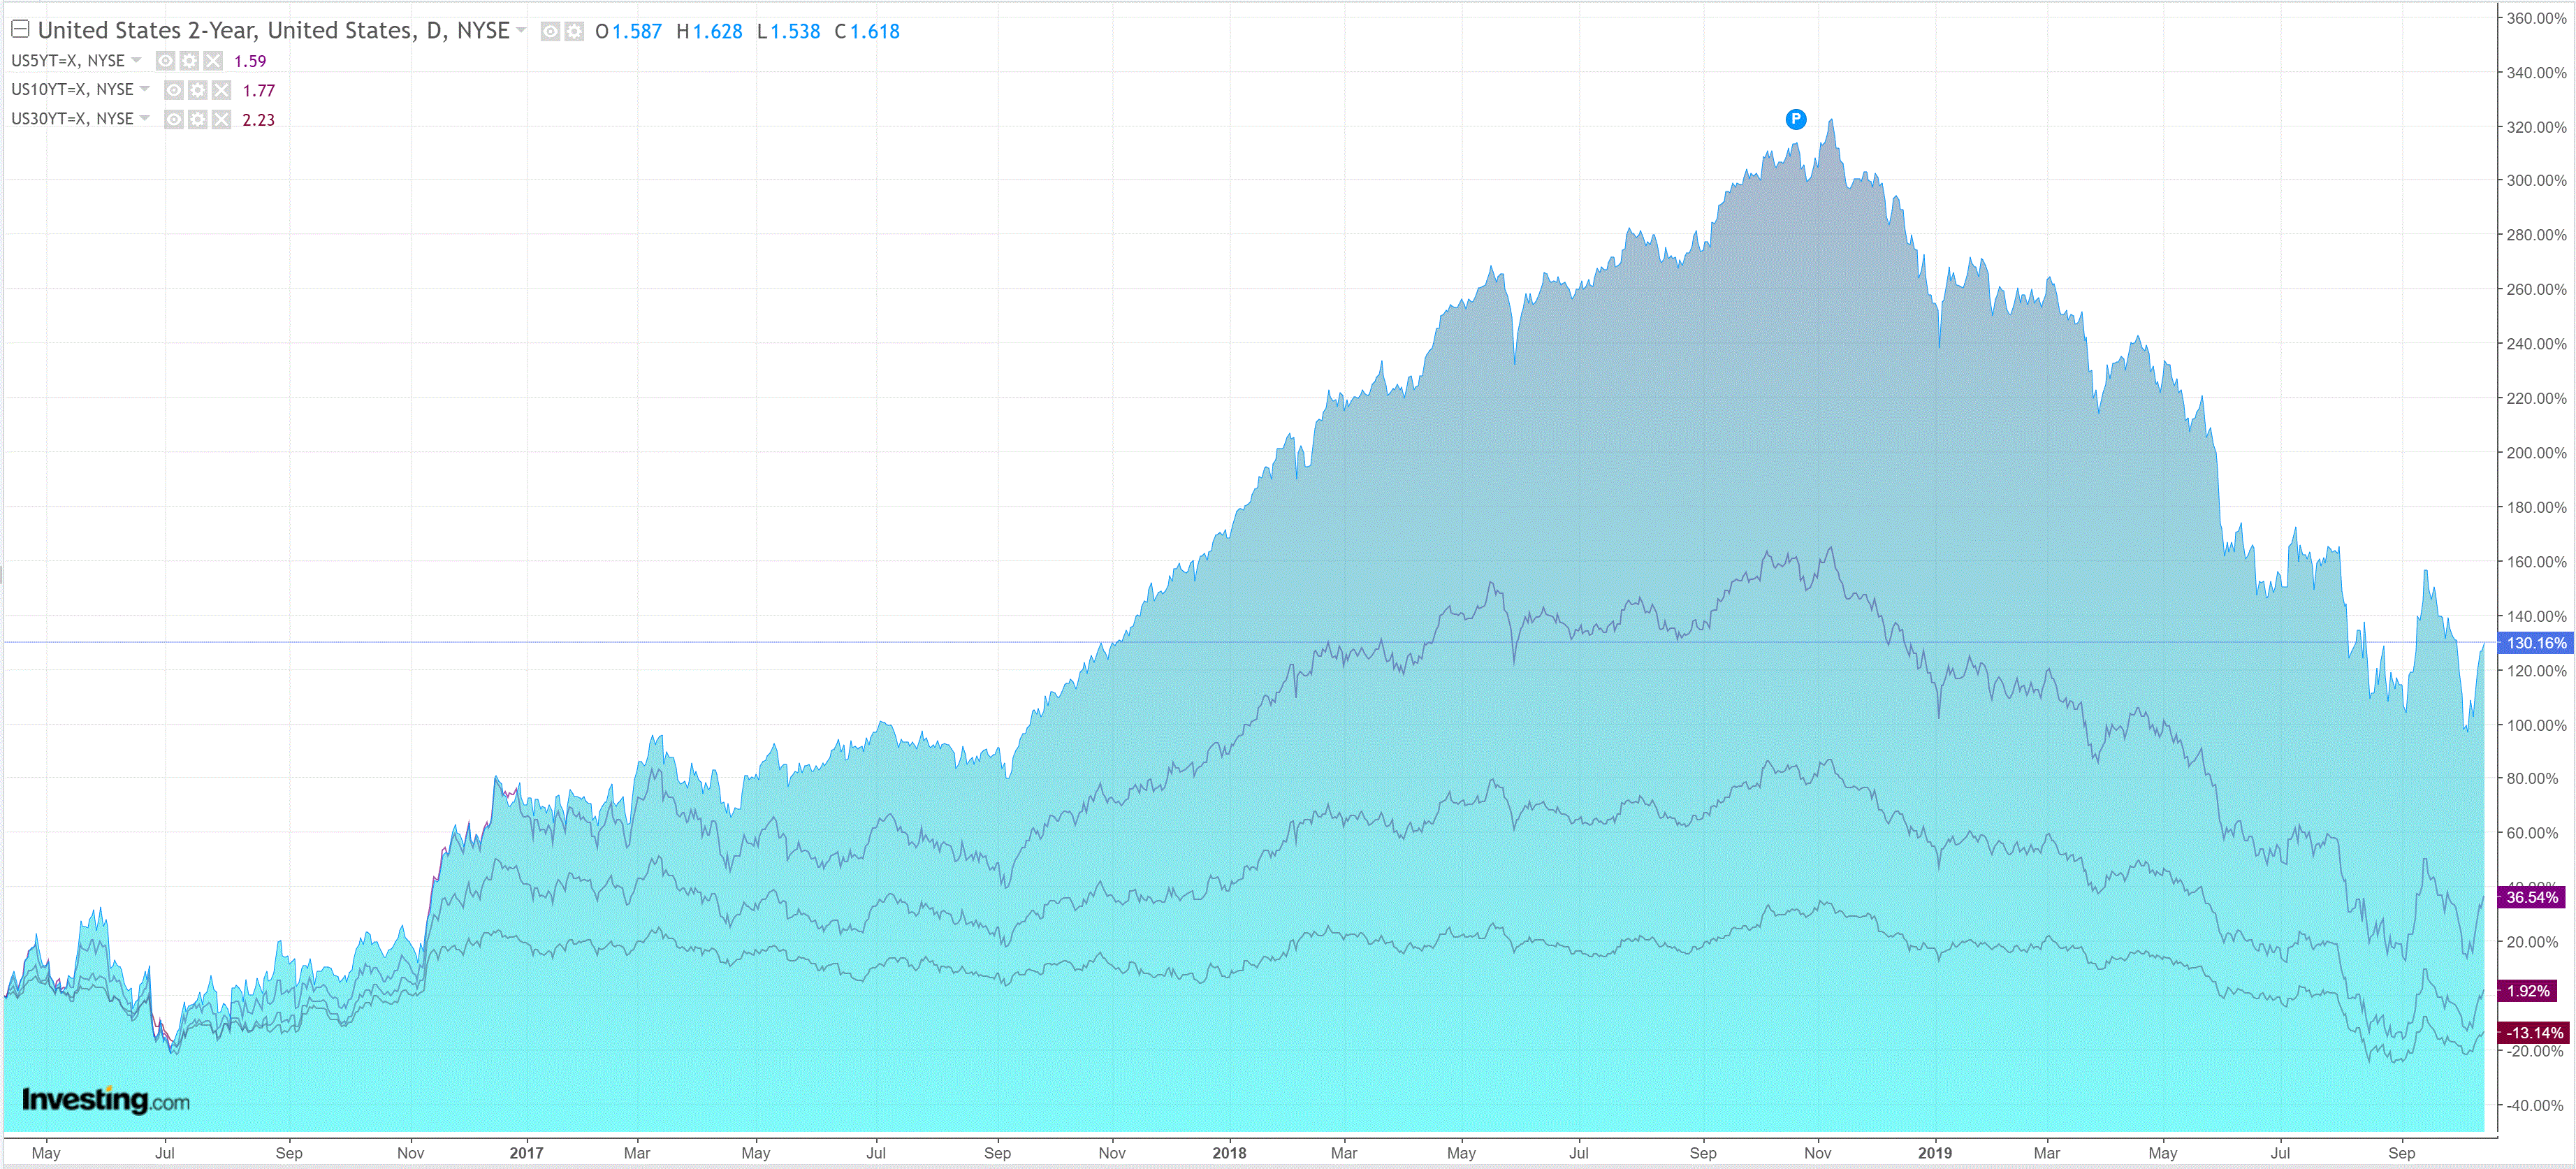2576x1169 pixels.
Task: Click the 36.54% purple axis label
Action: pos(2531,897)
